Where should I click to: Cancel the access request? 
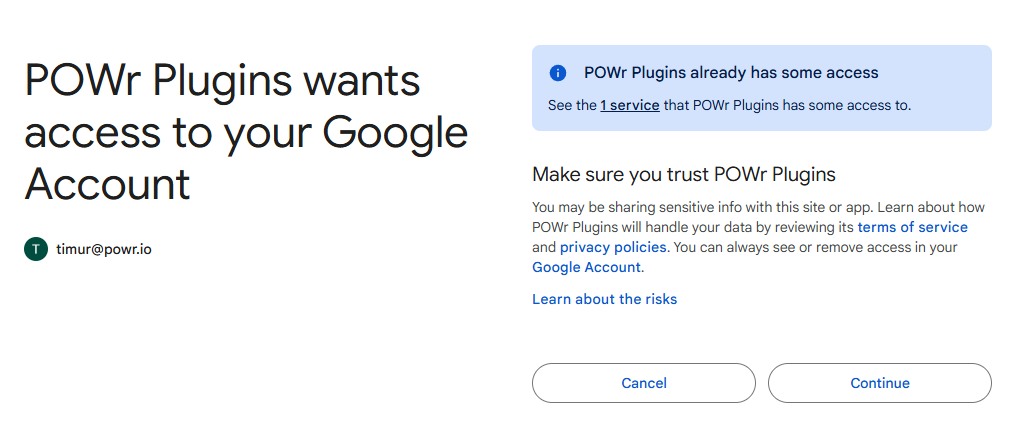tap(643, 383)
